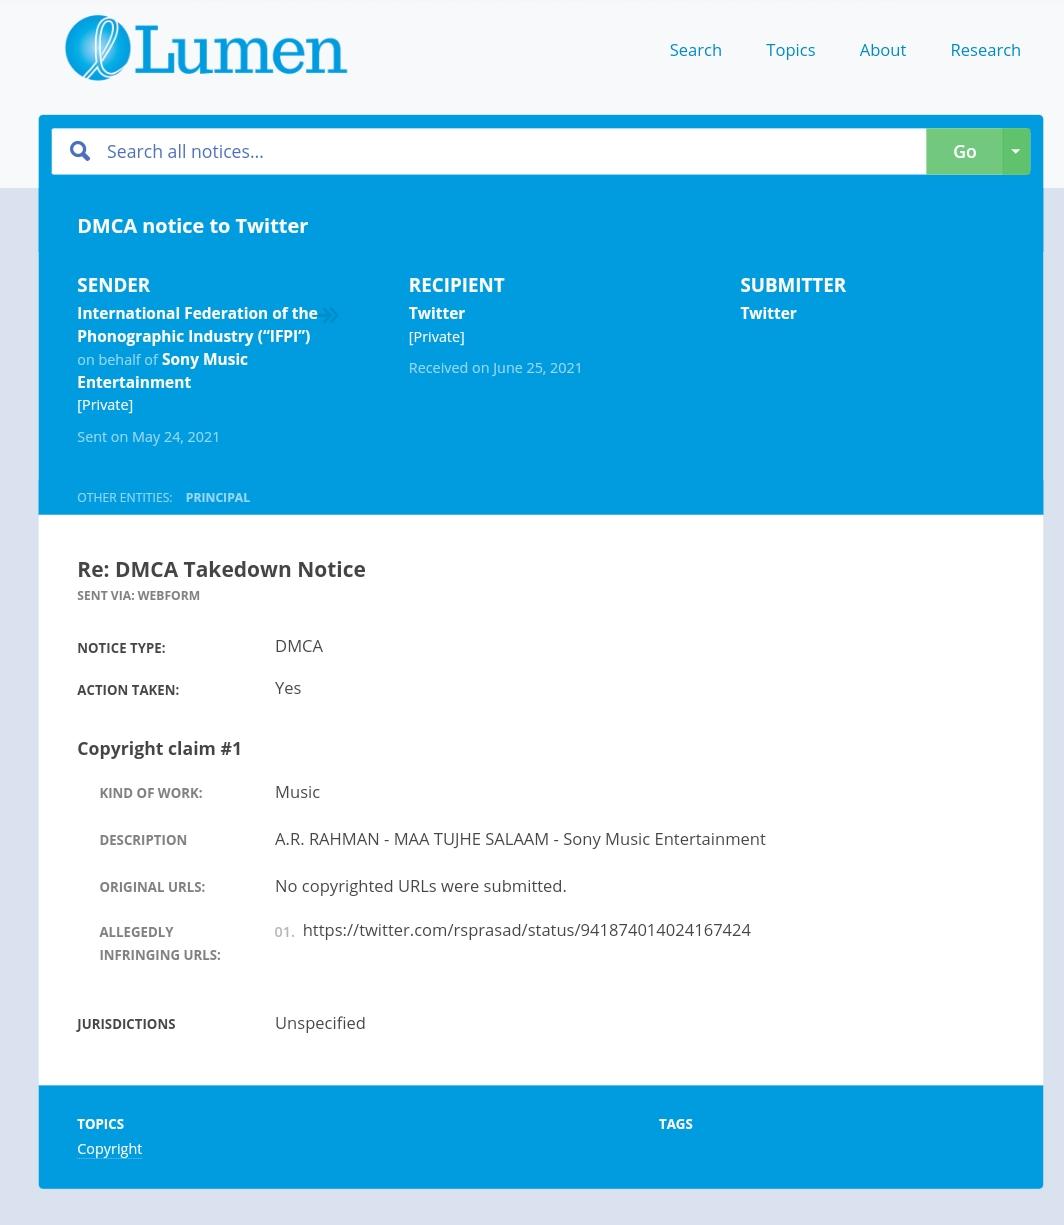
Task: Click the allegedly infringing twitter URL
Action: coord(526,930)
